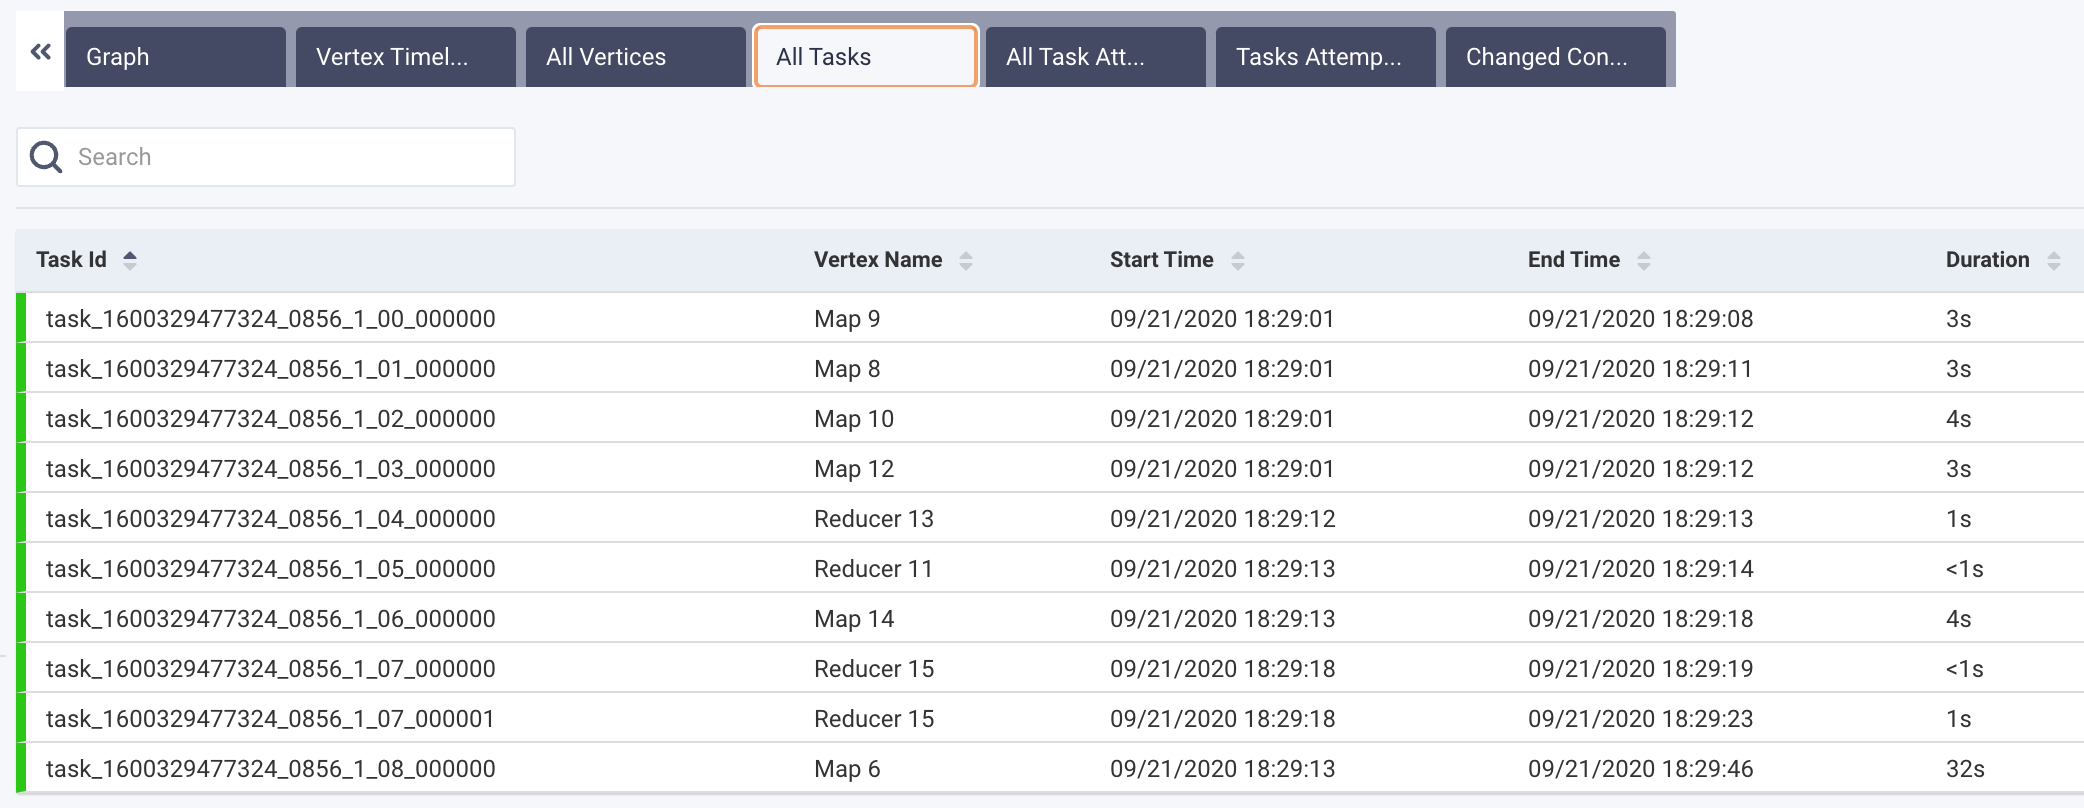Click the search magnifier icon
The height and width of the screenshot is (808, 2084).
click(x=46, y=157)
